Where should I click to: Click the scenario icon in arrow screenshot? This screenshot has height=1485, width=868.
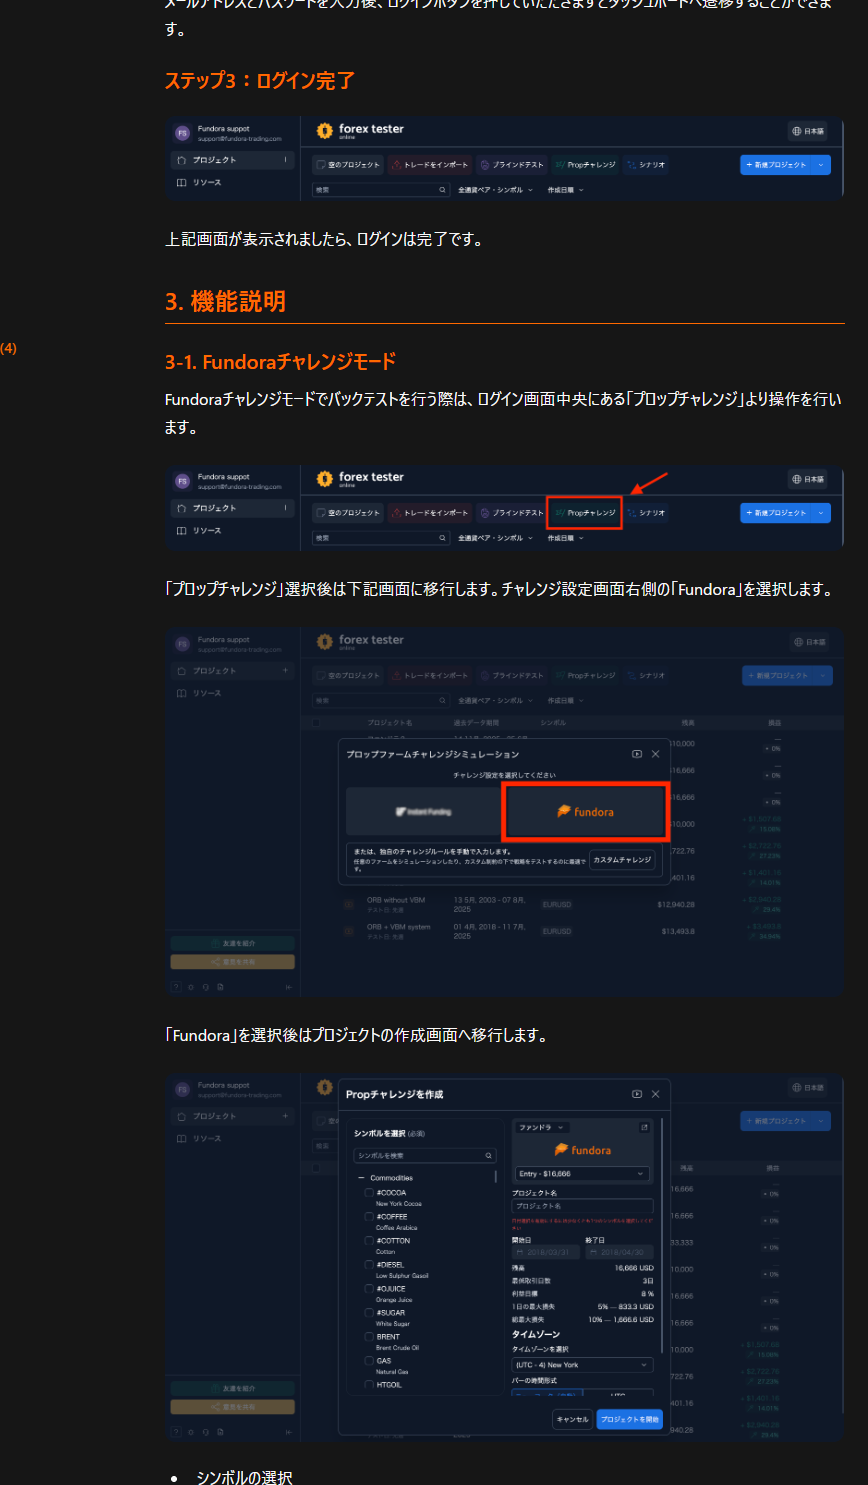point(632,513)
